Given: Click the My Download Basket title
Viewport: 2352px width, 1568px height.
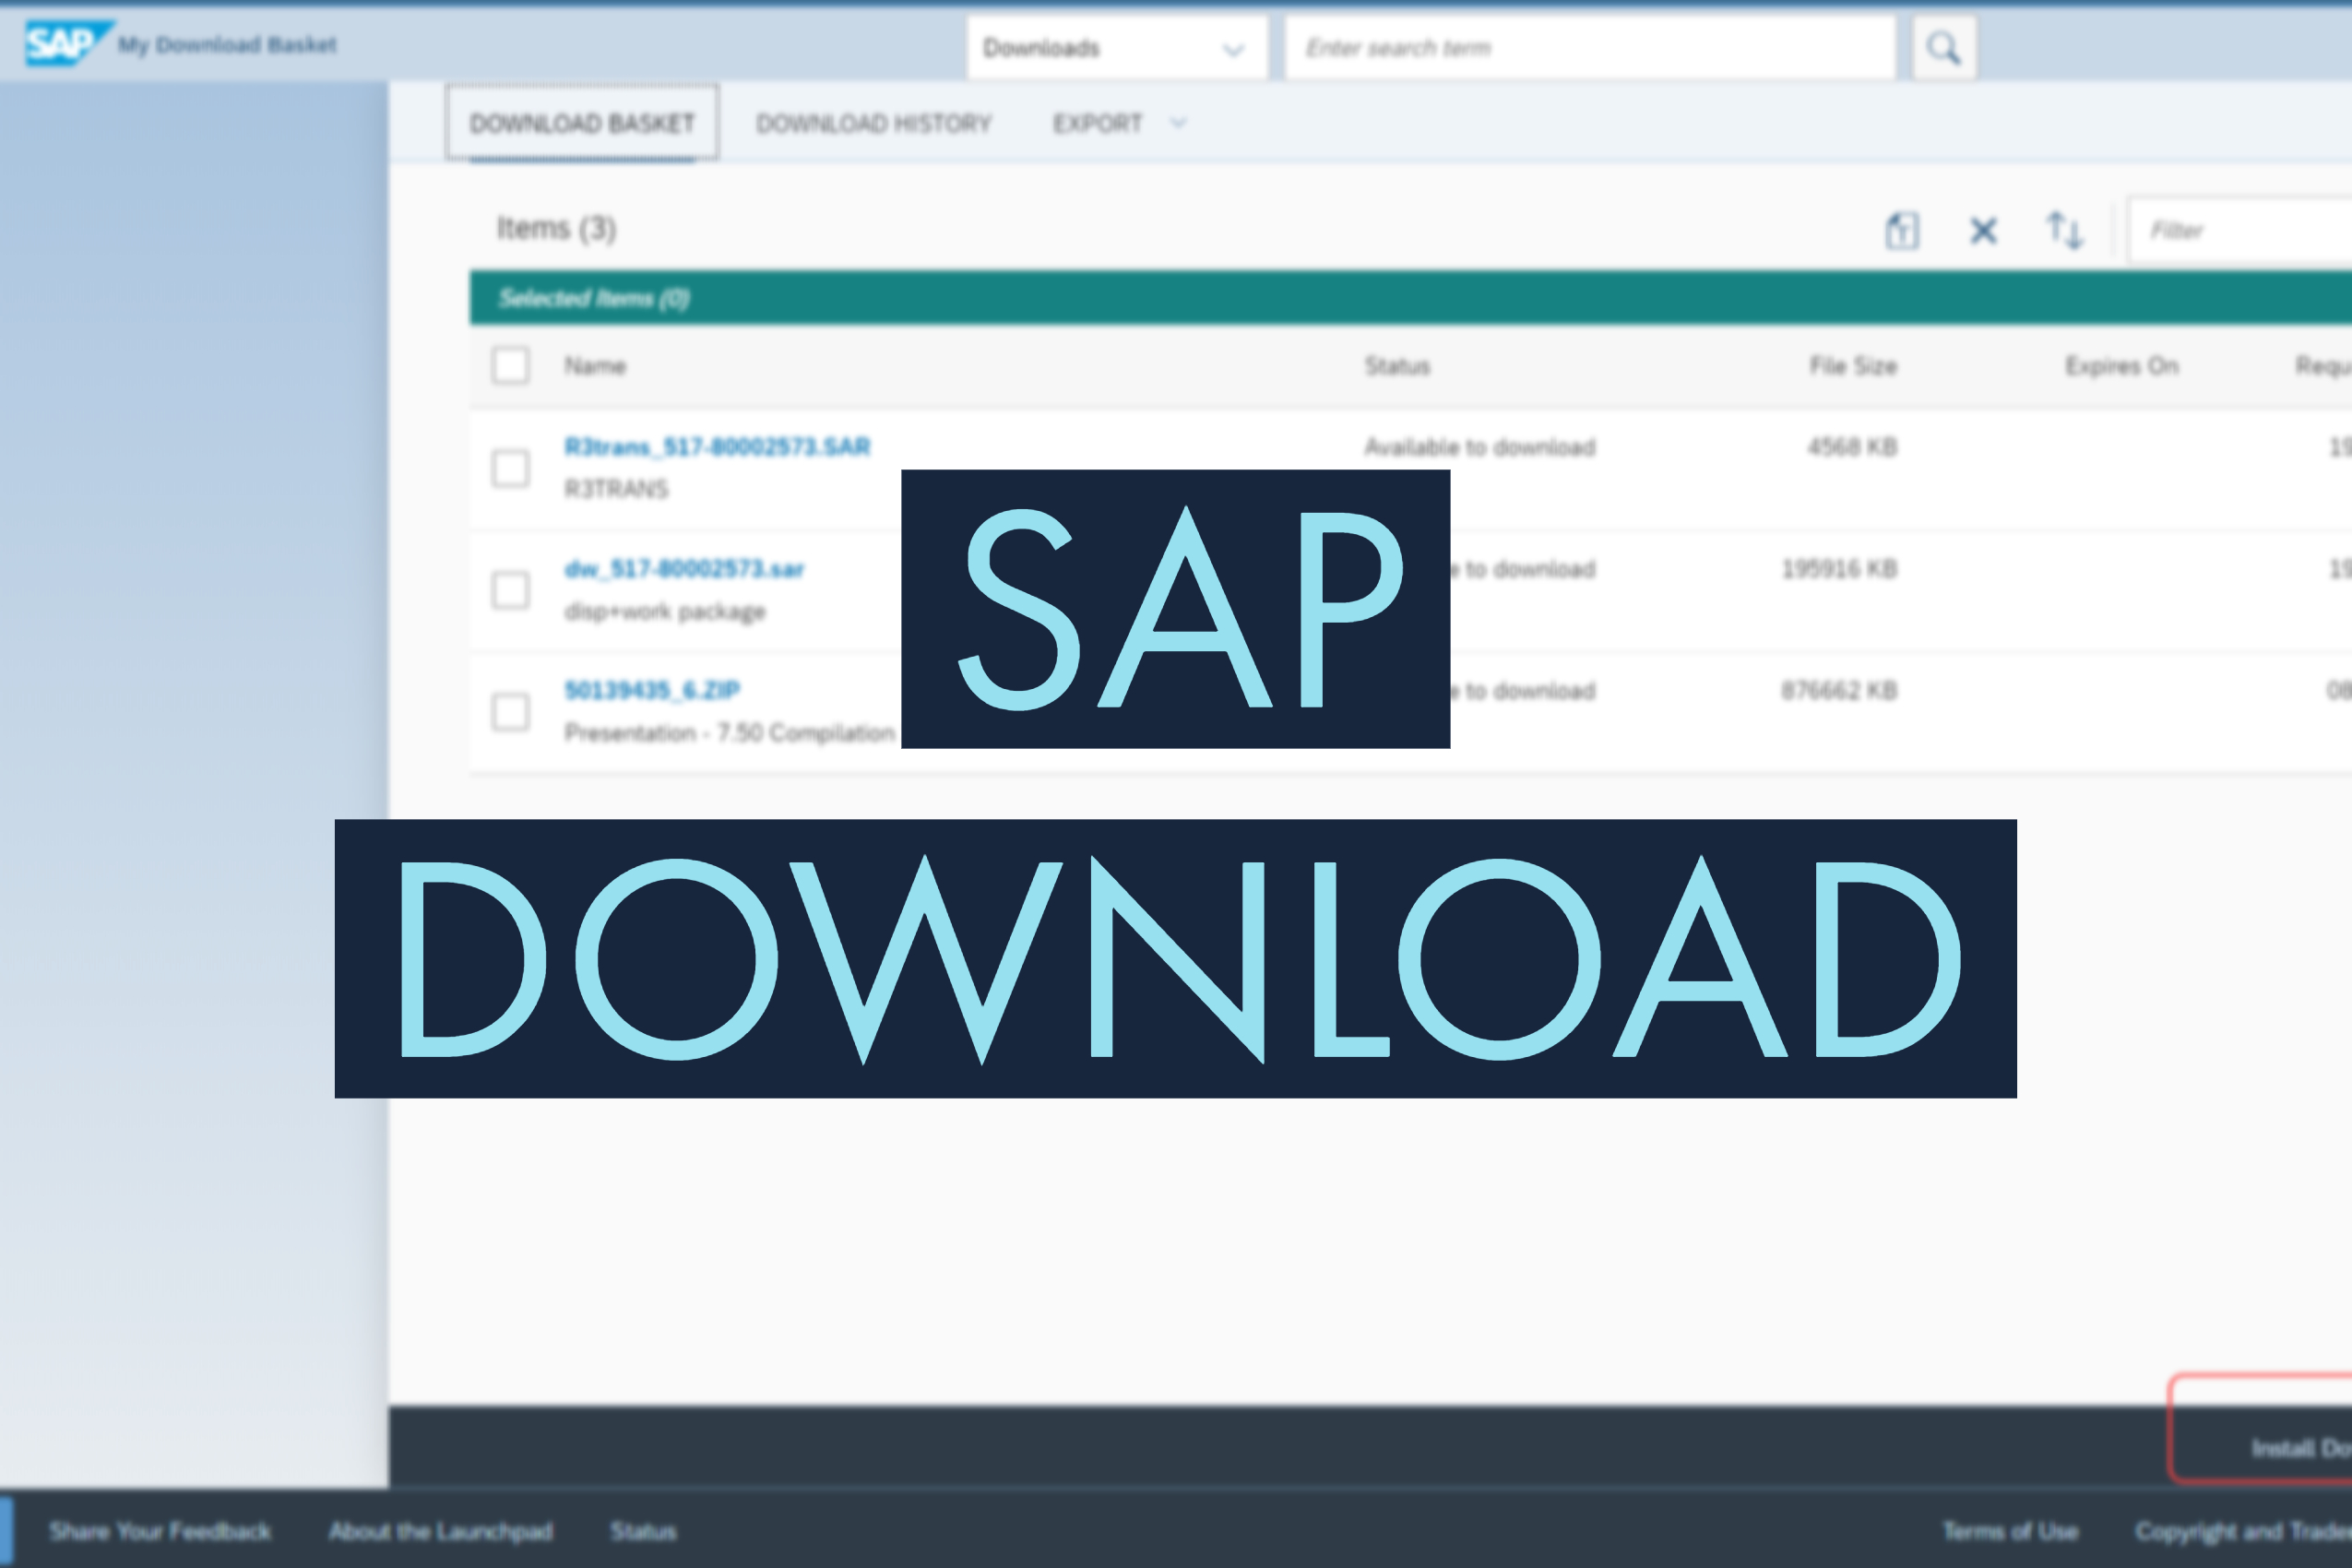Looking at the screenshot, I should click(227, 45).
